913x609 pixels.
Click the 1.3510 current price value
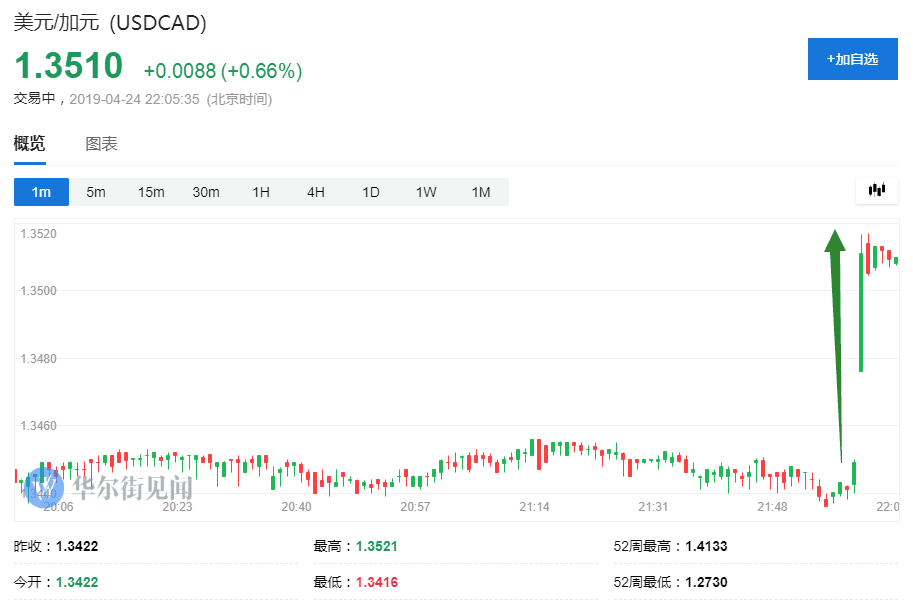68,66
